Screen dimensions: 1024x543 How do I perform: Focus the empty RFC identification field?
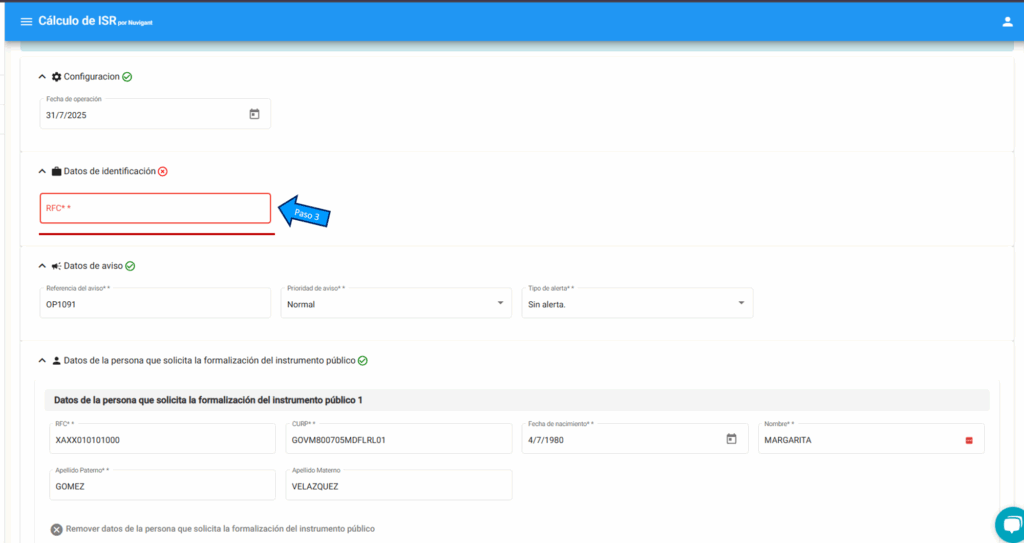pyautogui.click(x=155, y=208)
